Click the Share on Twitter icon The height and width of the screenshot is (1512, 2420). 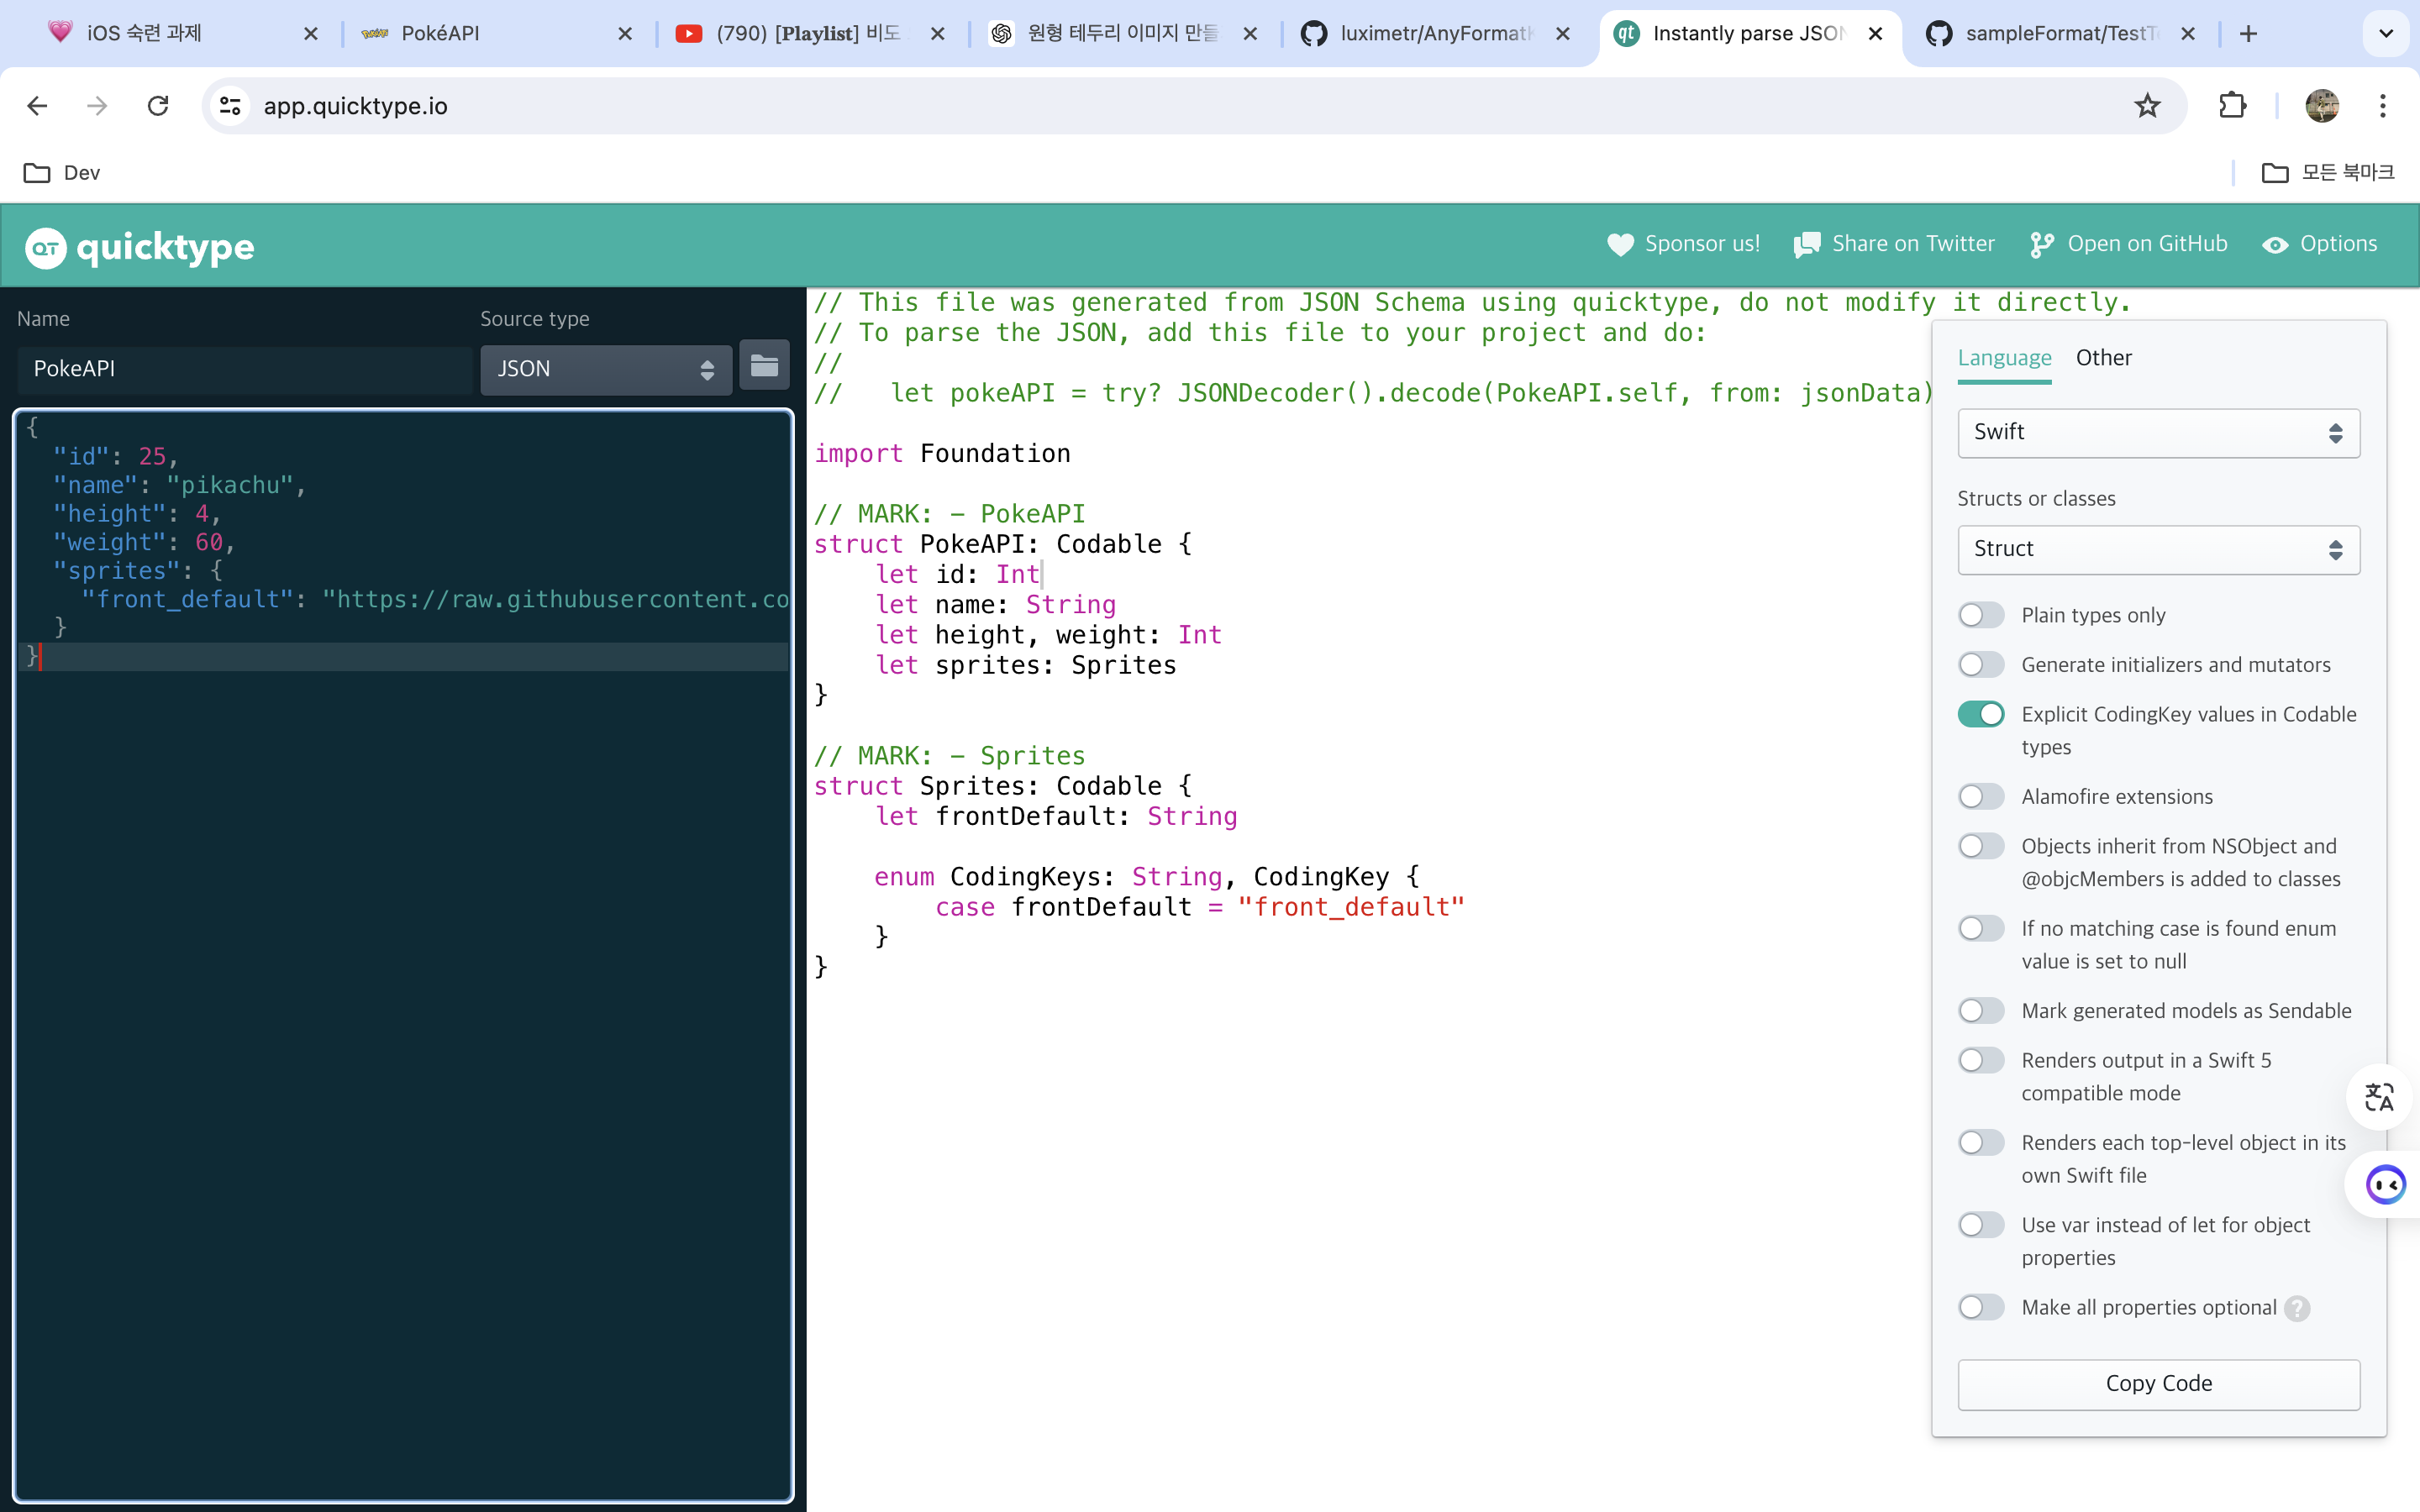click(x=1806, y=245)
